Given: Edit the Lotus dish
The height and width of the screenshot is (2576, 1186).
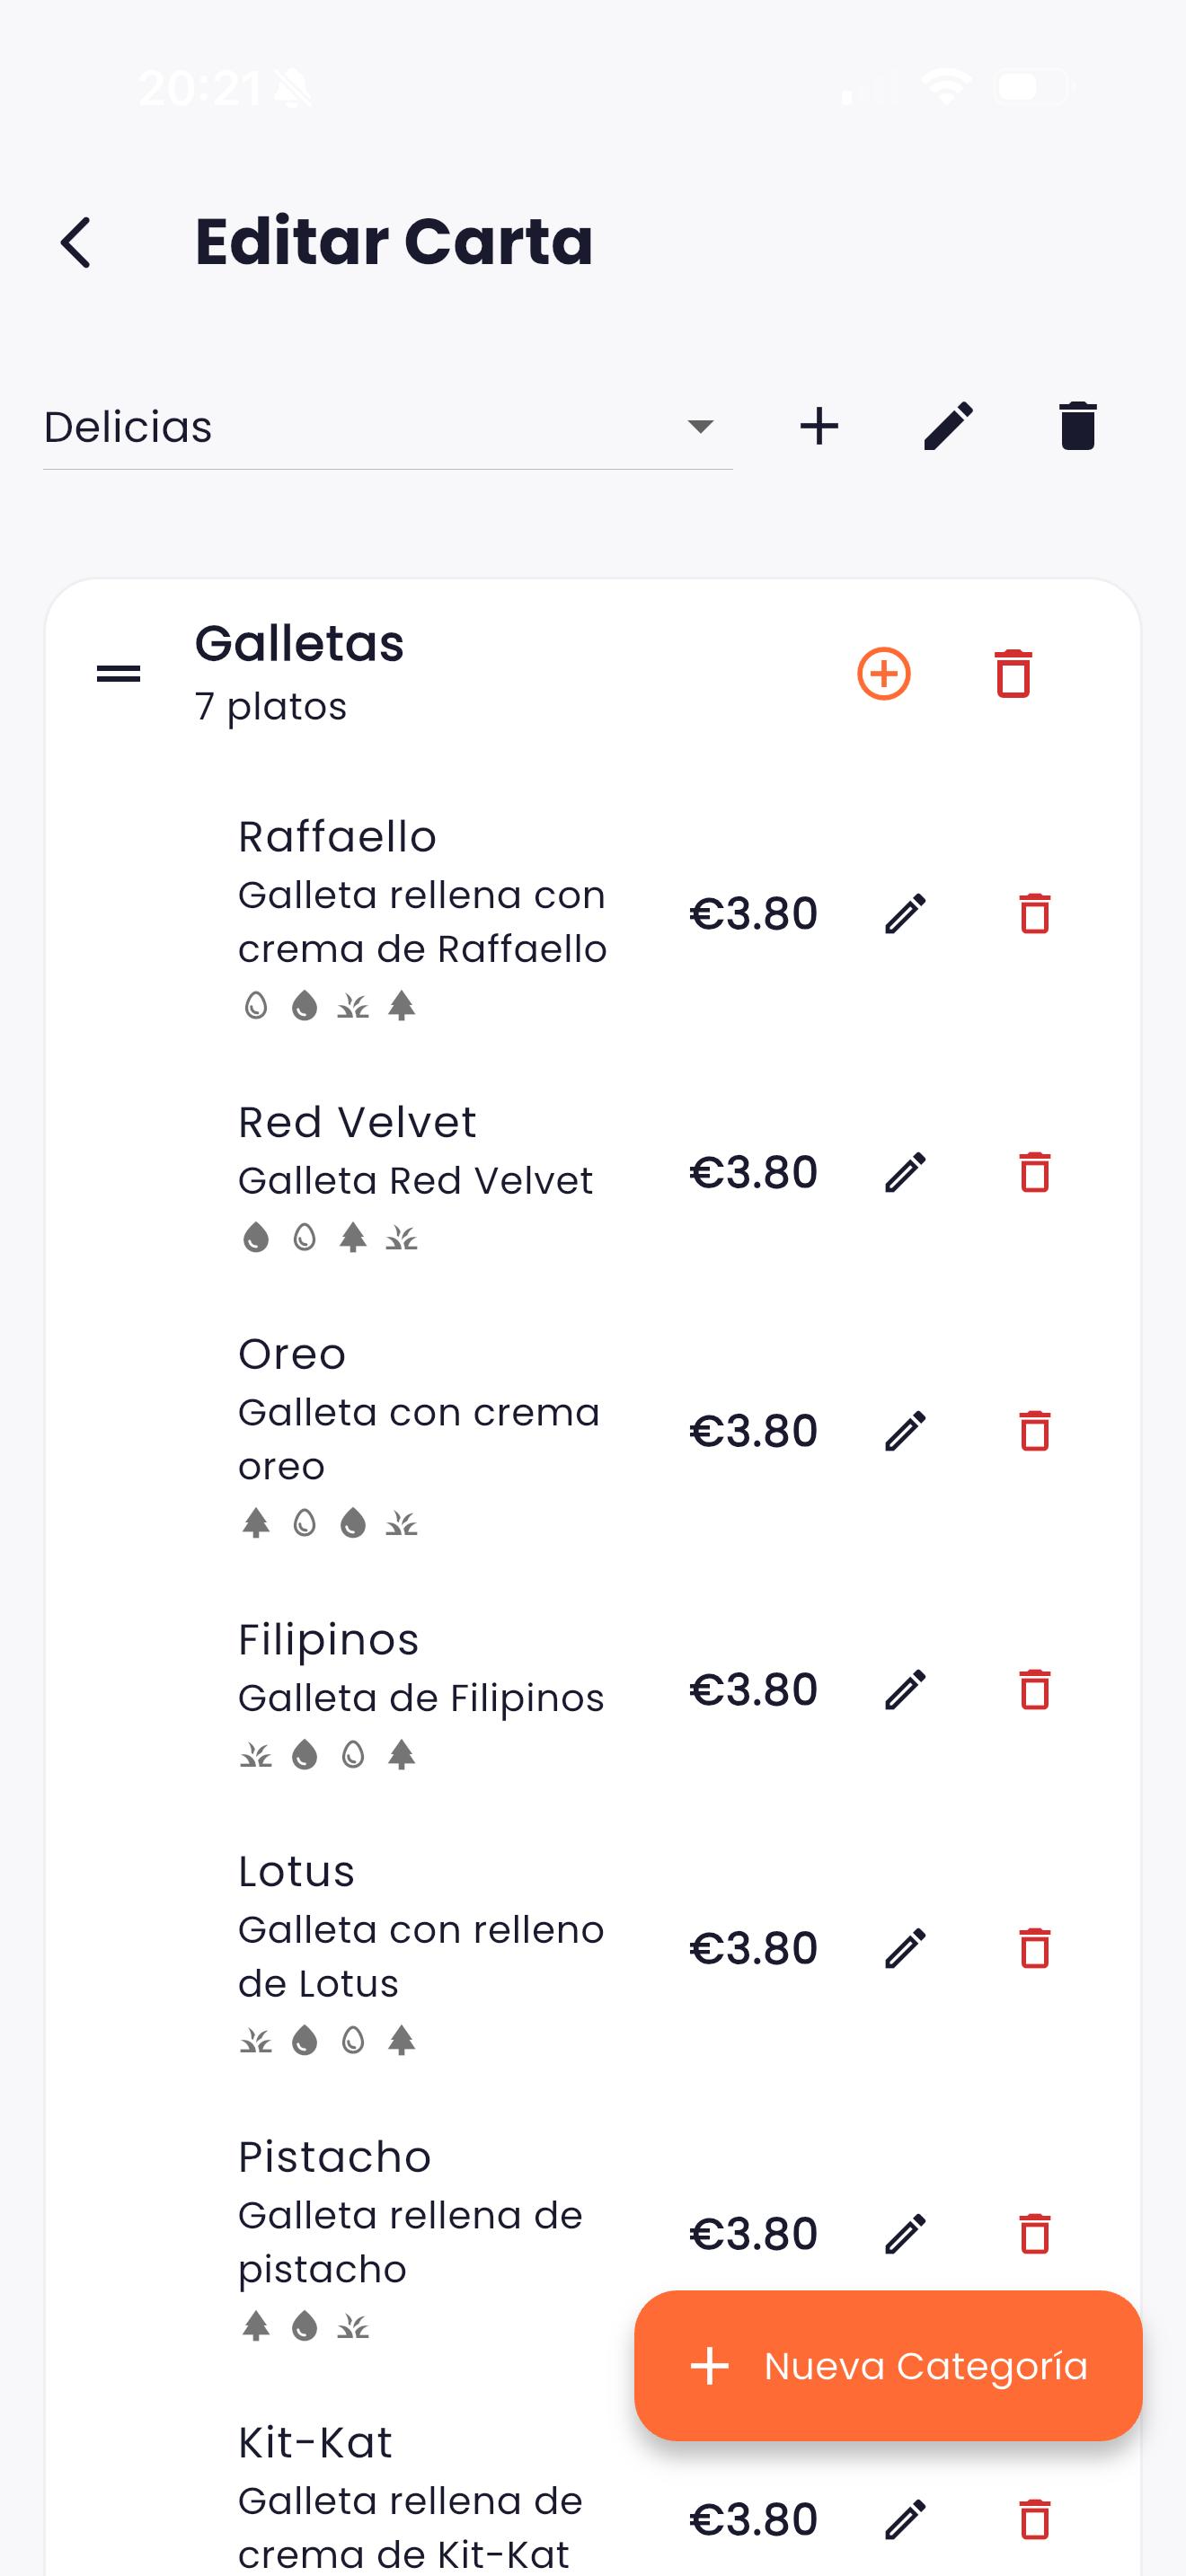Looking at the screenshot, I should pos(906,1948).
